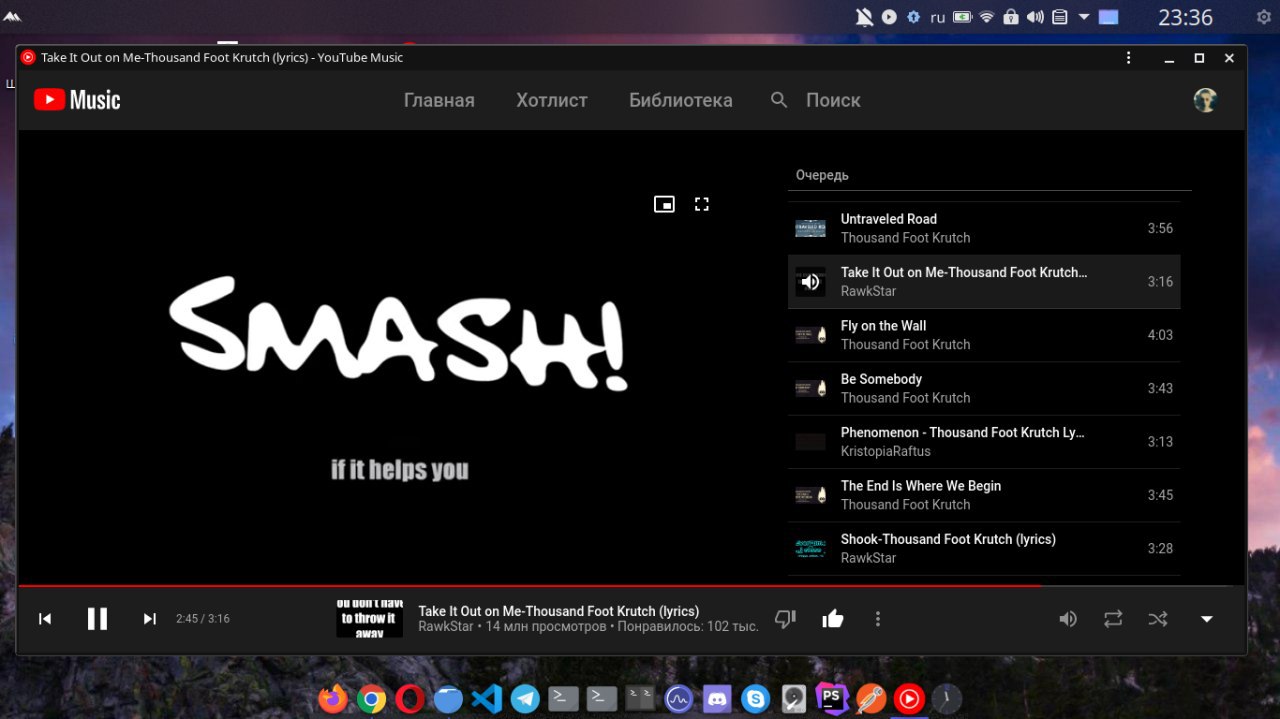Play Phenomenon - Thousand Foot Krutch queue item

pos(984,442)
